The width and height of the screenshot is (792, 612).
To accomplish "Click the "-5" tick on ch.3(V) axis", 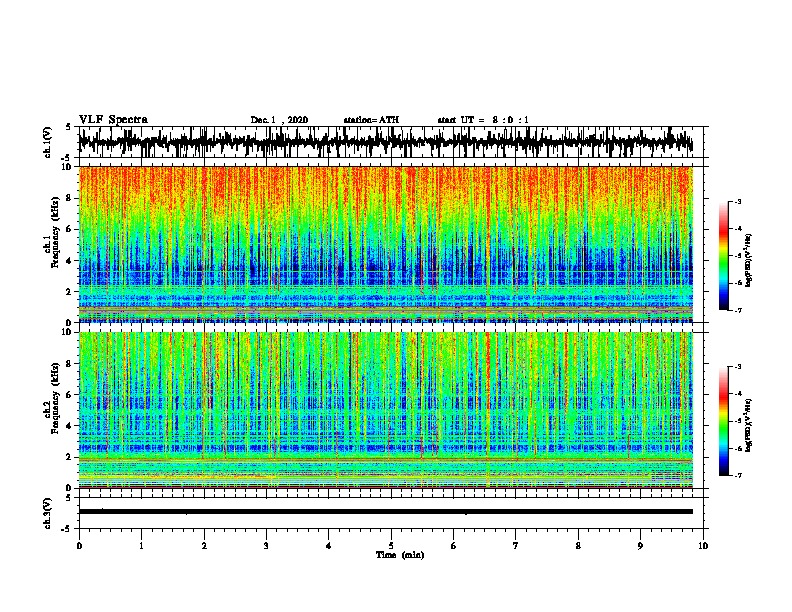I will (67, 529).
